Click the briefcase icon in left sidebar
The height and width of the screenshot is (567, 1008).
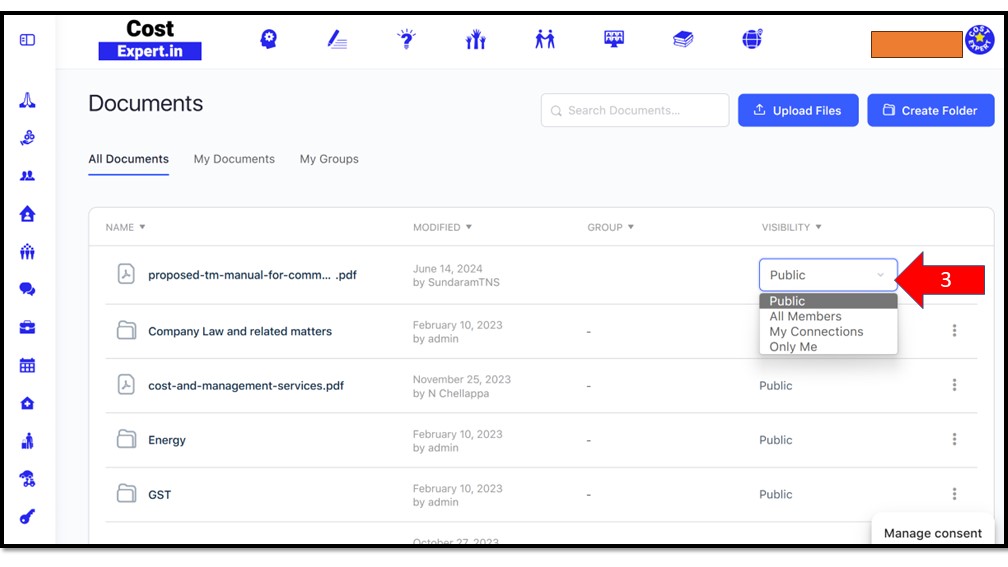click(x=28, y=327)
